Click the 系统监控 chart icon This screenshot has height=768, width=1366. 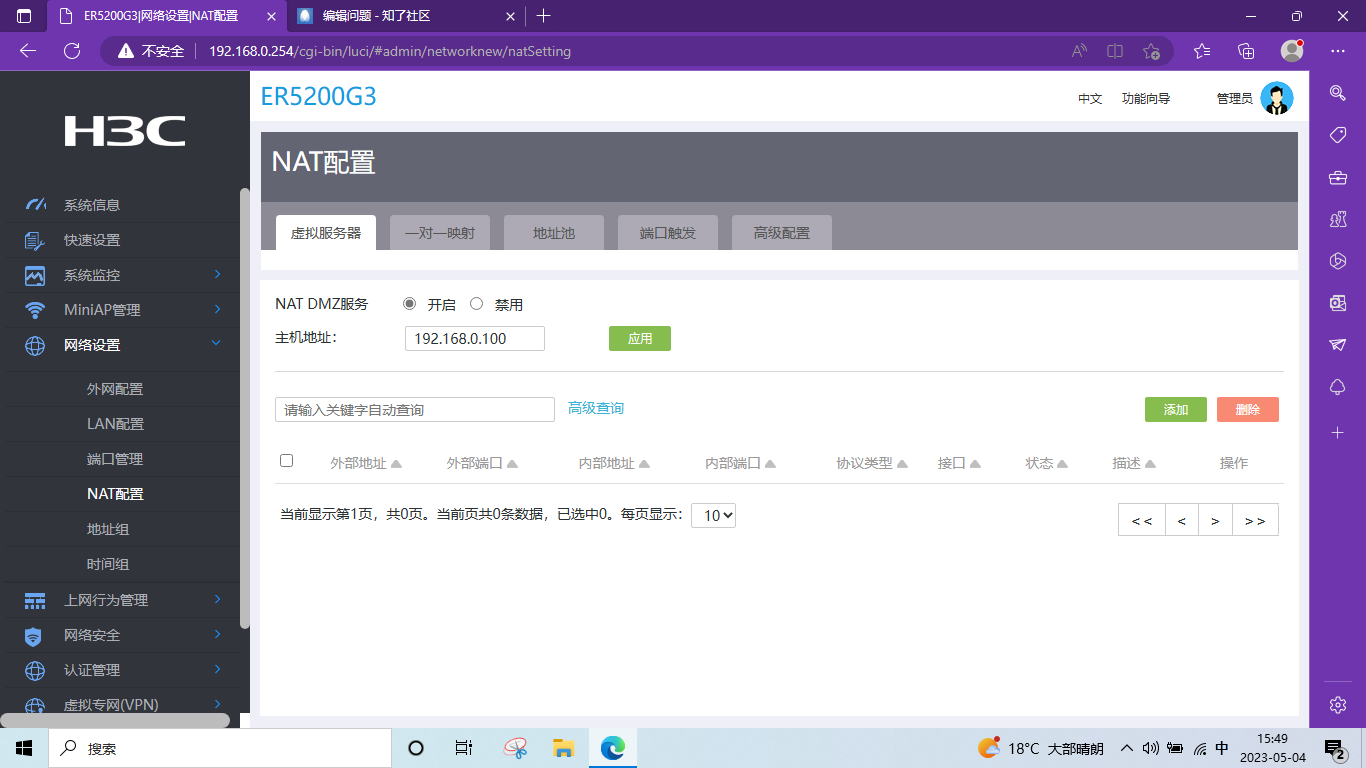click(35, 275)
